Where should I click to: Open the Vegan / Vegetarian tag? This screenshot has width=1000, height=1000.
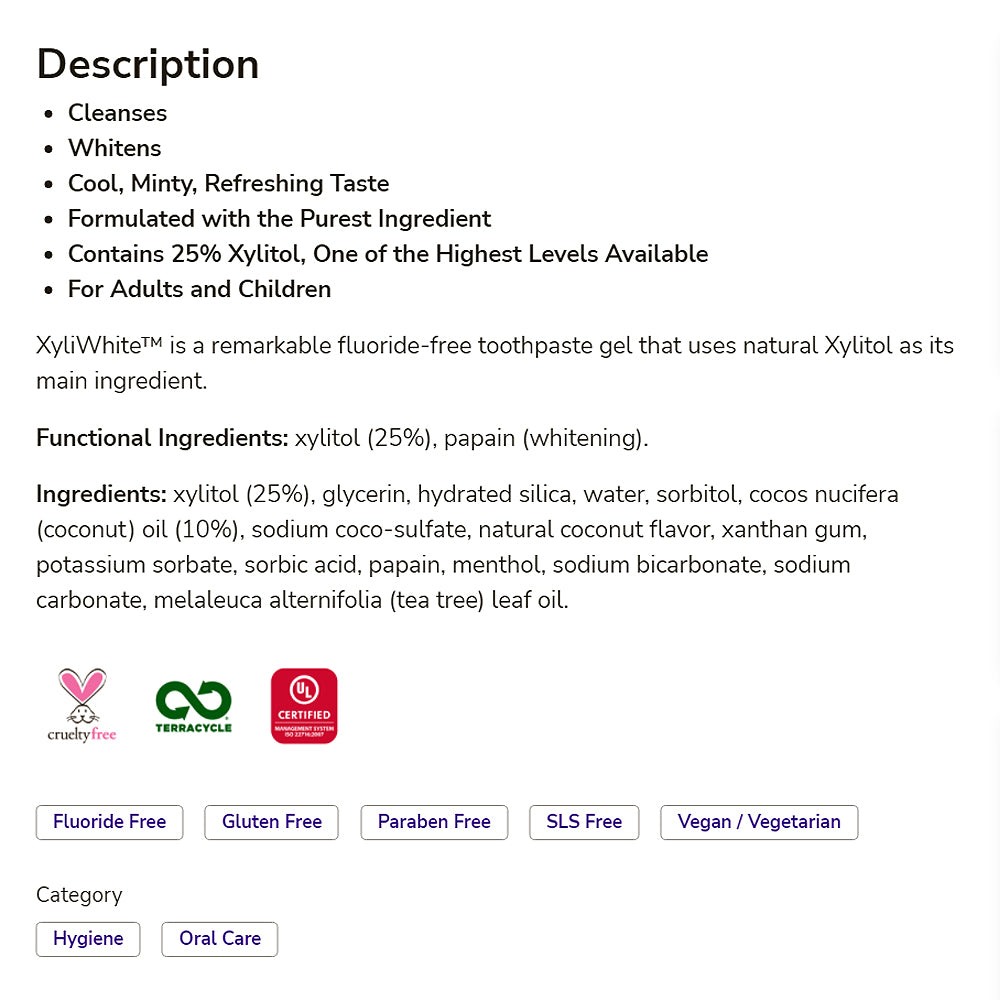point(759,822)
